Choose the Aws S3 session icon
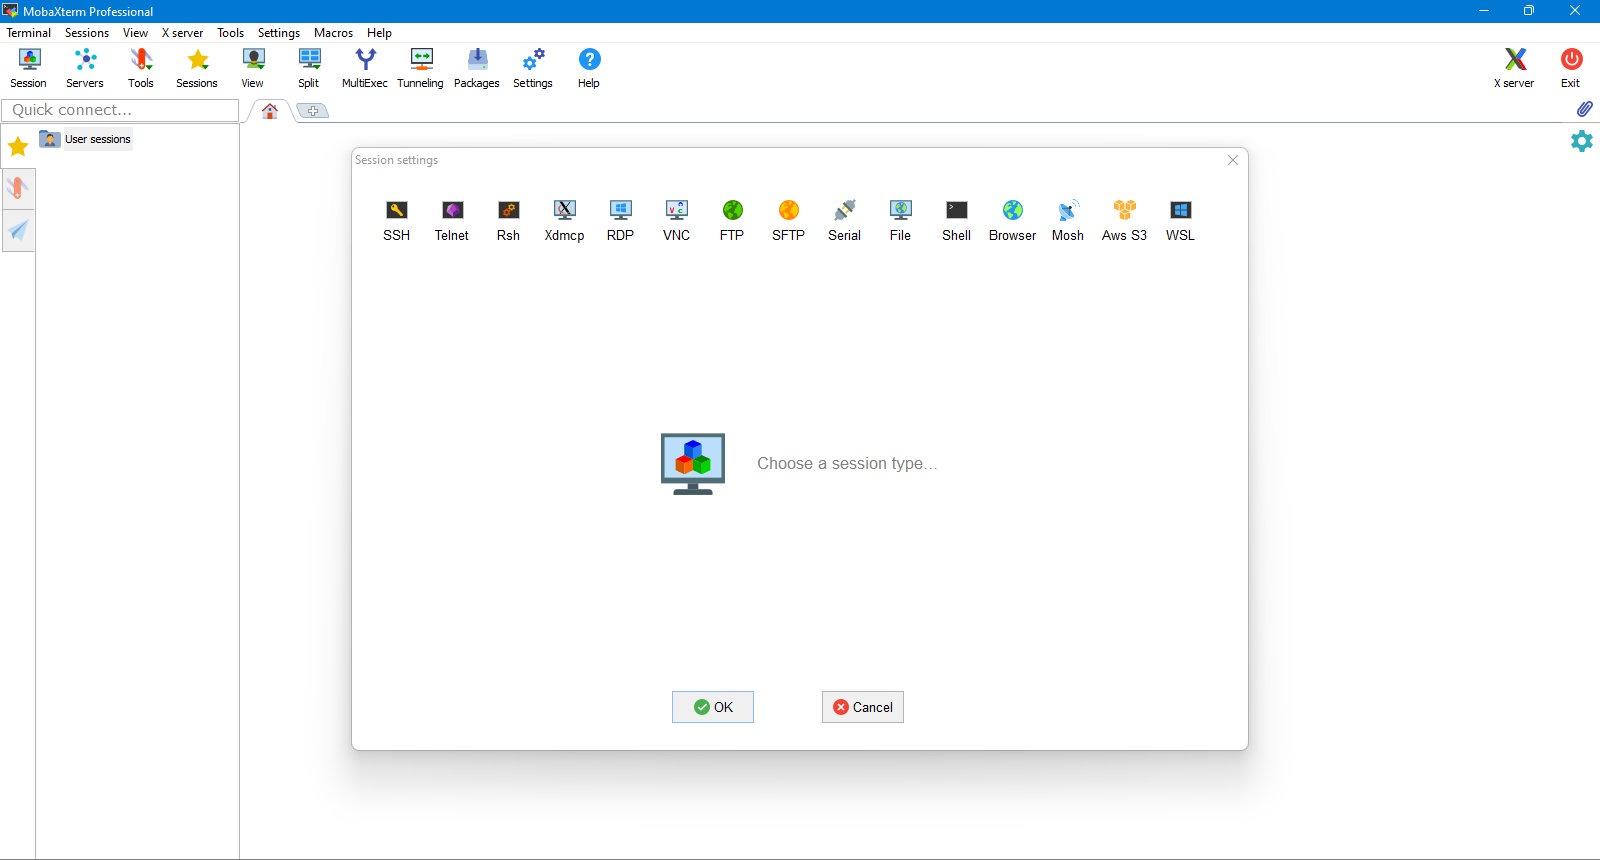Viewport: 1600px width, 860px height. pos(1124,220)
